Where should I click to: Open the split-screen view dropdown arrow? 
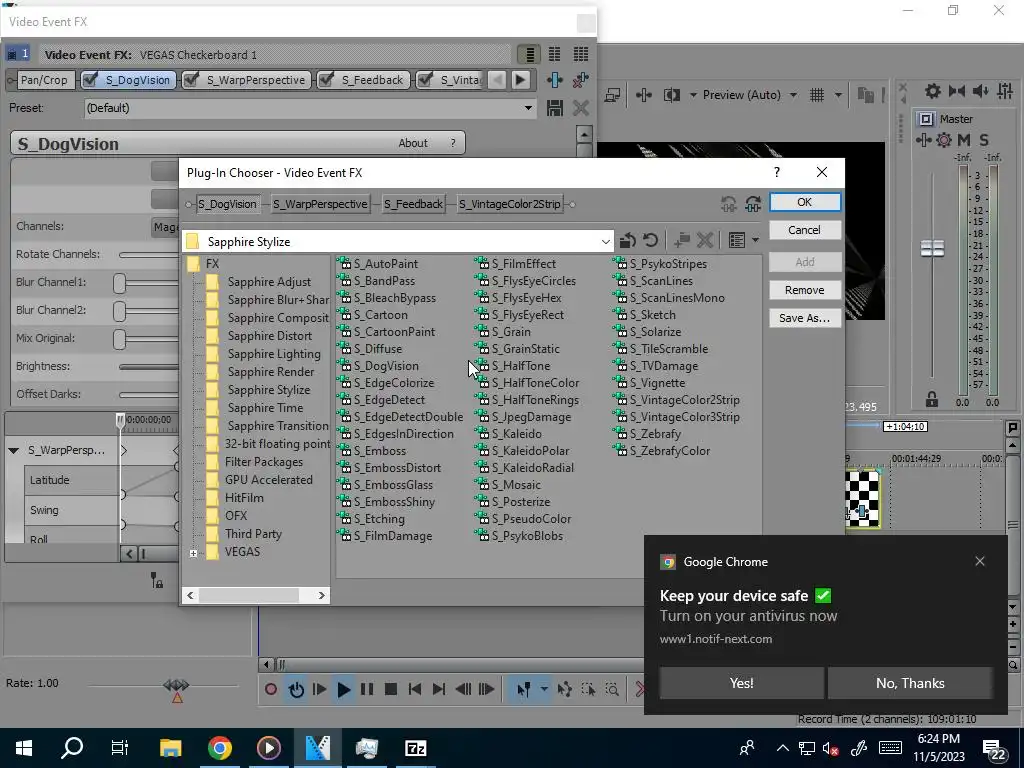pyautogui.click(x=693, y=95)
